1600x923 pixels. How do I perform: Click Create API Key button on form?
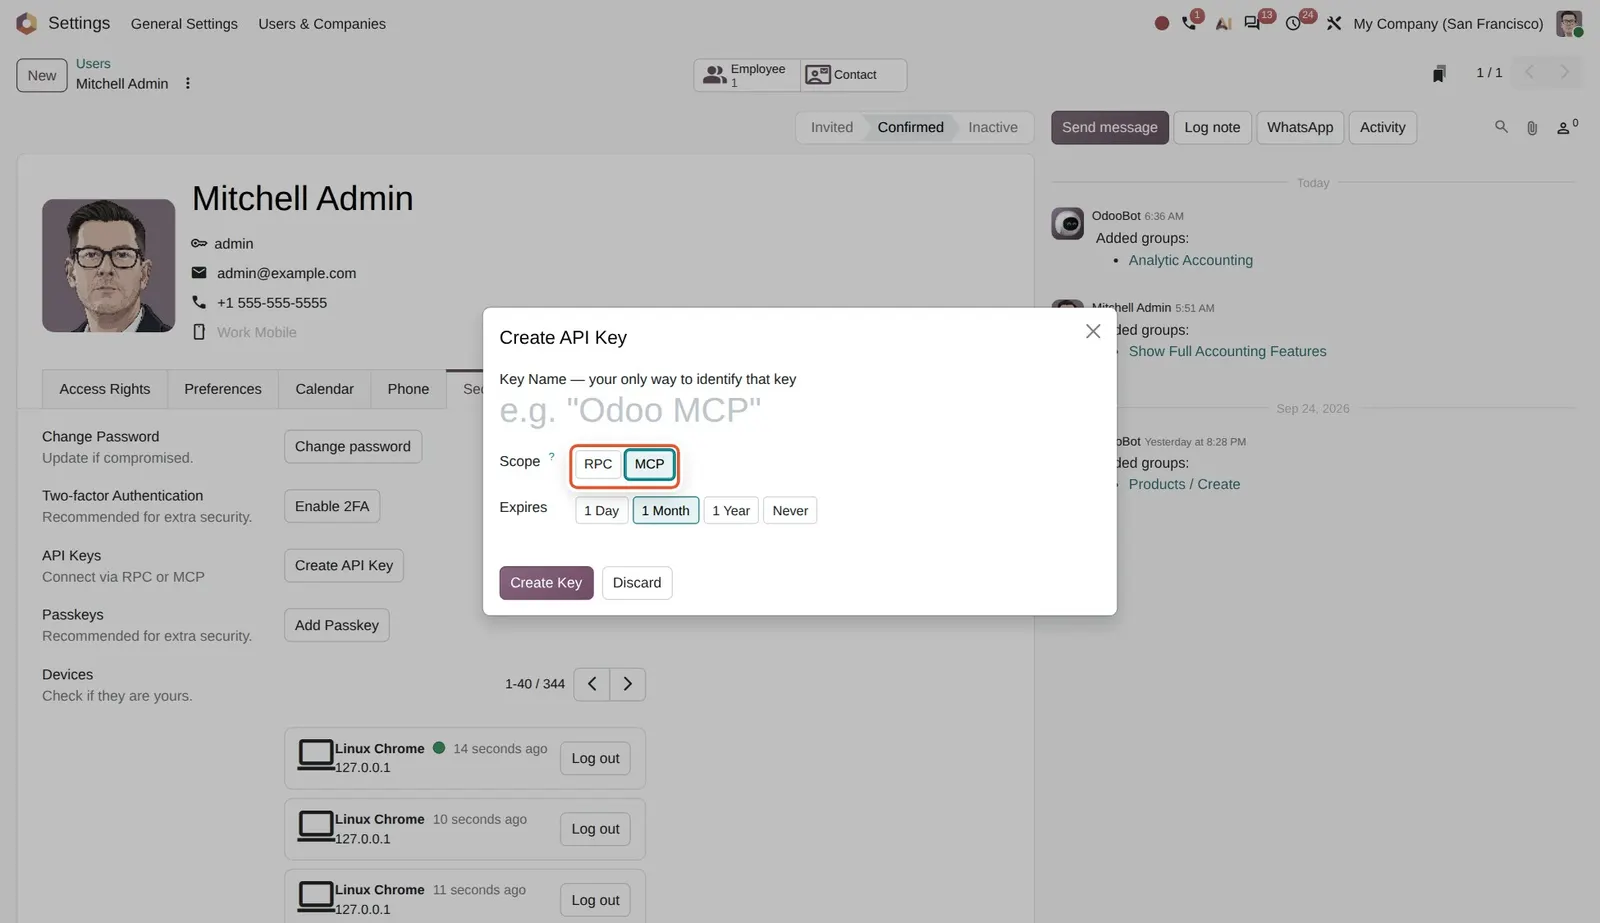tap(344, 566)
